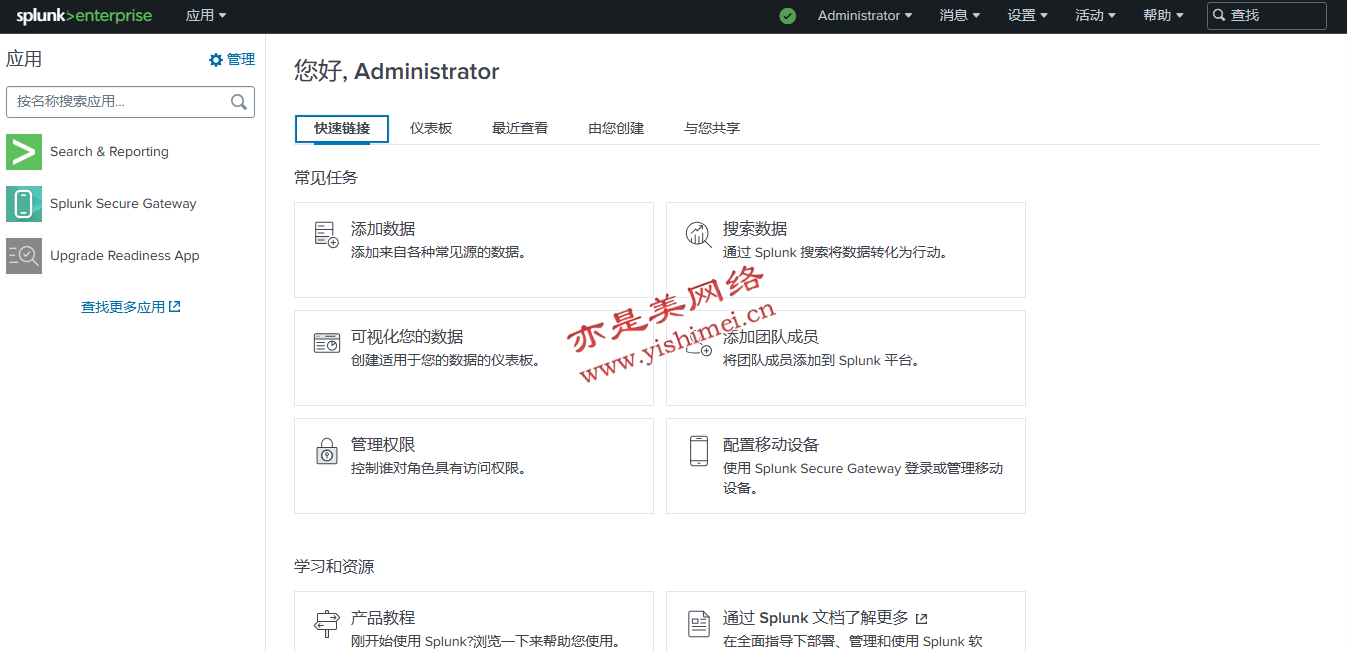Click the 产品教程 signpost icon
This screenshot has height=652, width=1348.
[326, 624]
